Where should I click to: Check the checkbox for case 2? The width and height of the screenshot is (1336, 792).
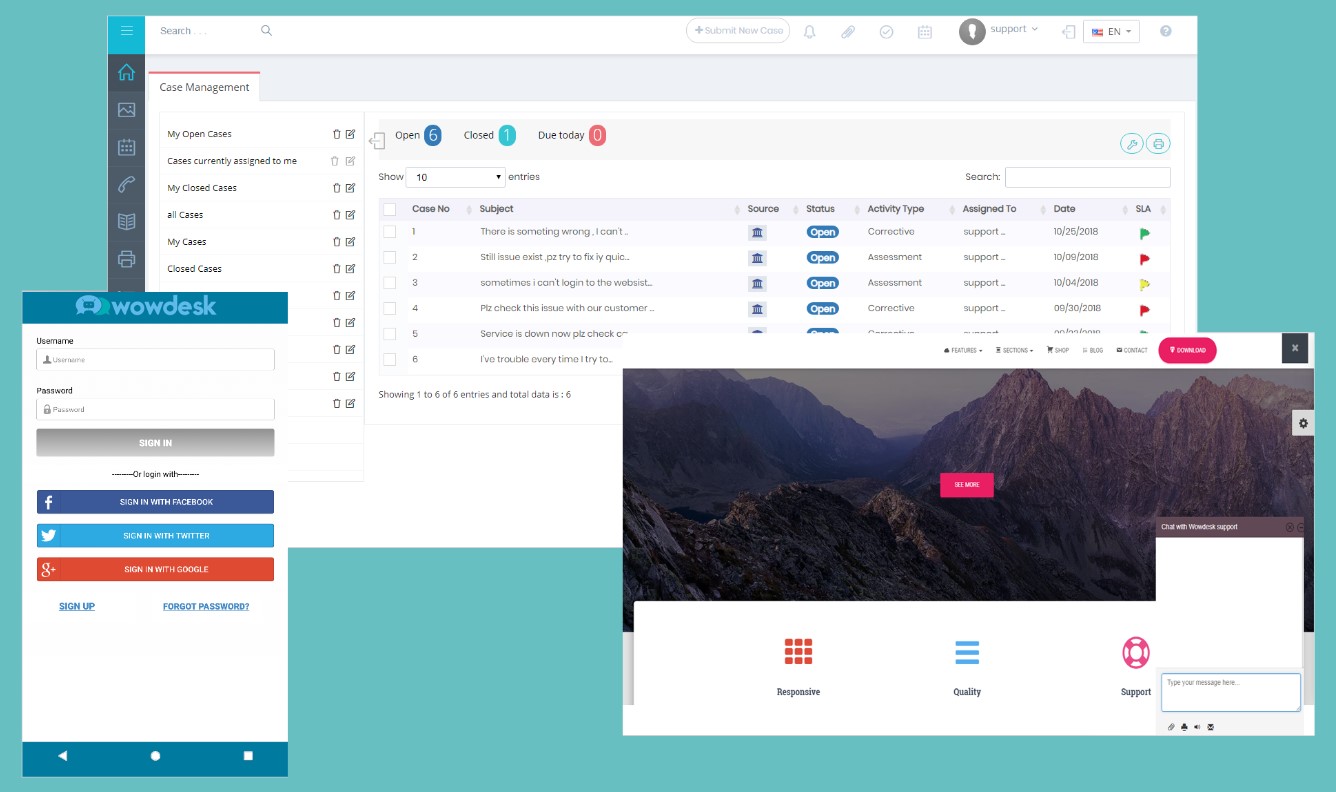click(390, 258)
